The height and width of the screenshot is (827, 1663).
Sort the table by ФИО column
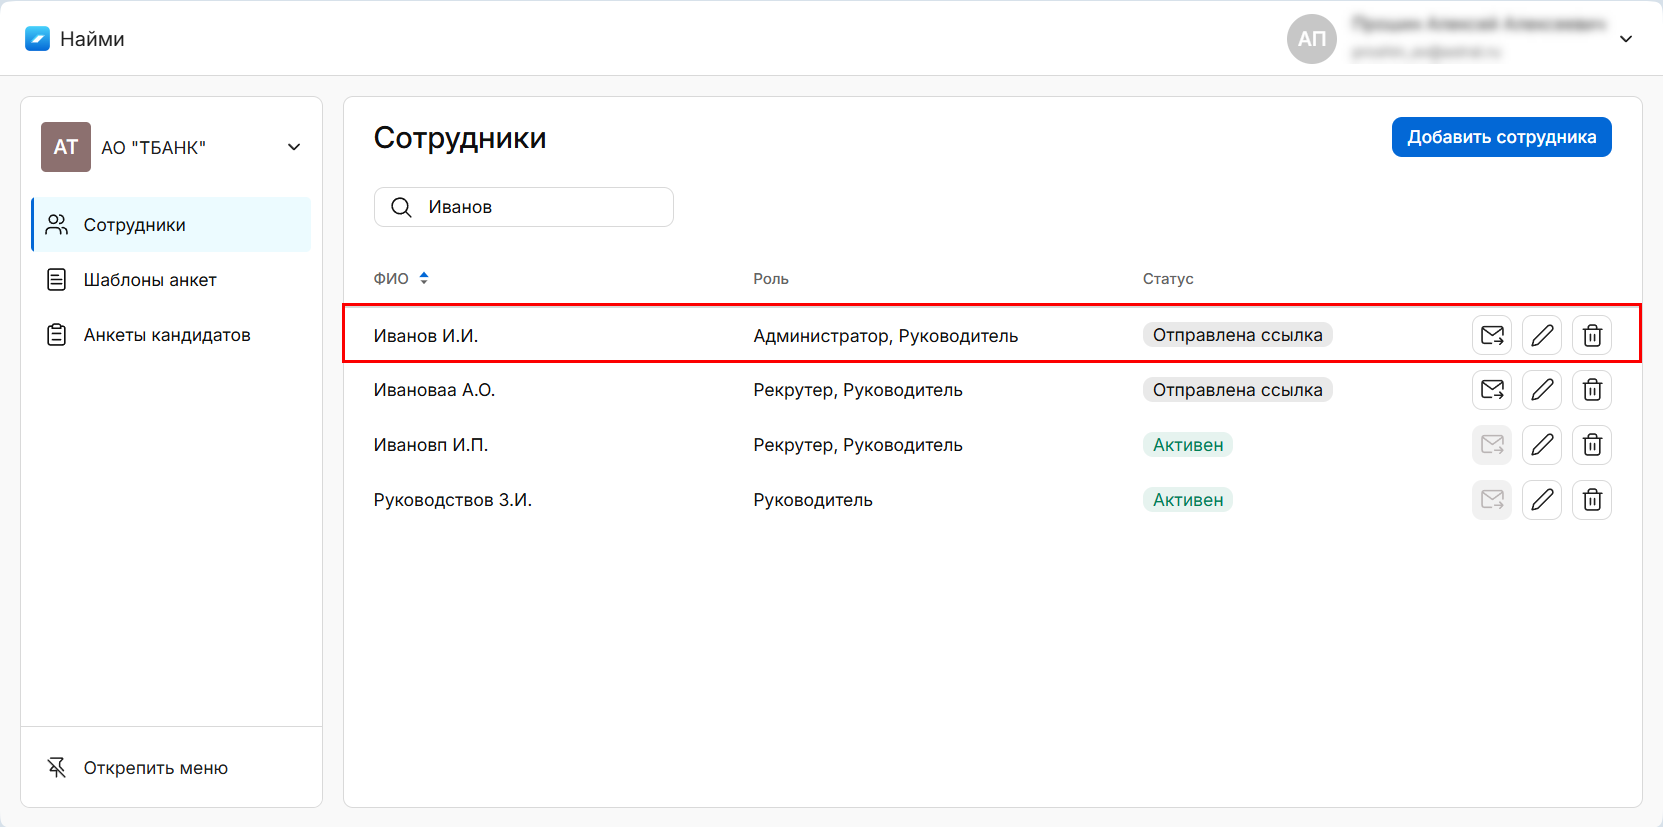(424, 278)
